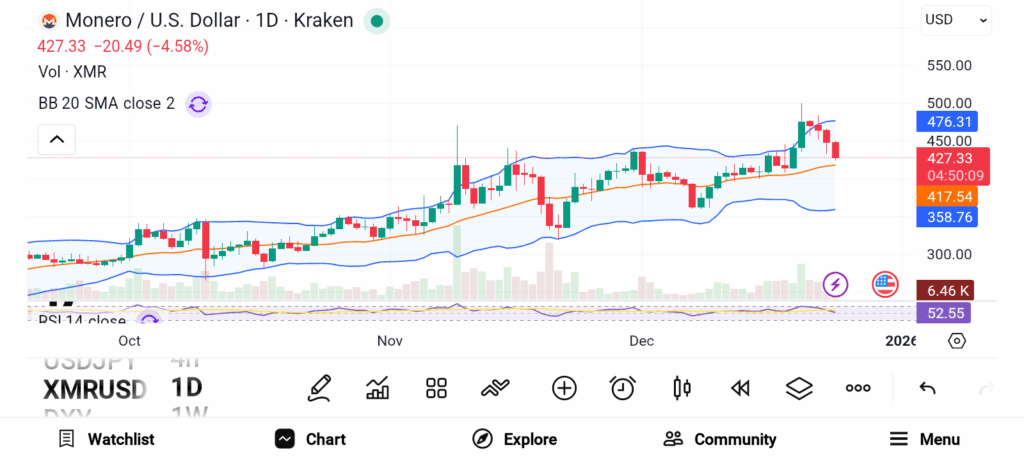Undo the last chart action

(x=927, y=388)
